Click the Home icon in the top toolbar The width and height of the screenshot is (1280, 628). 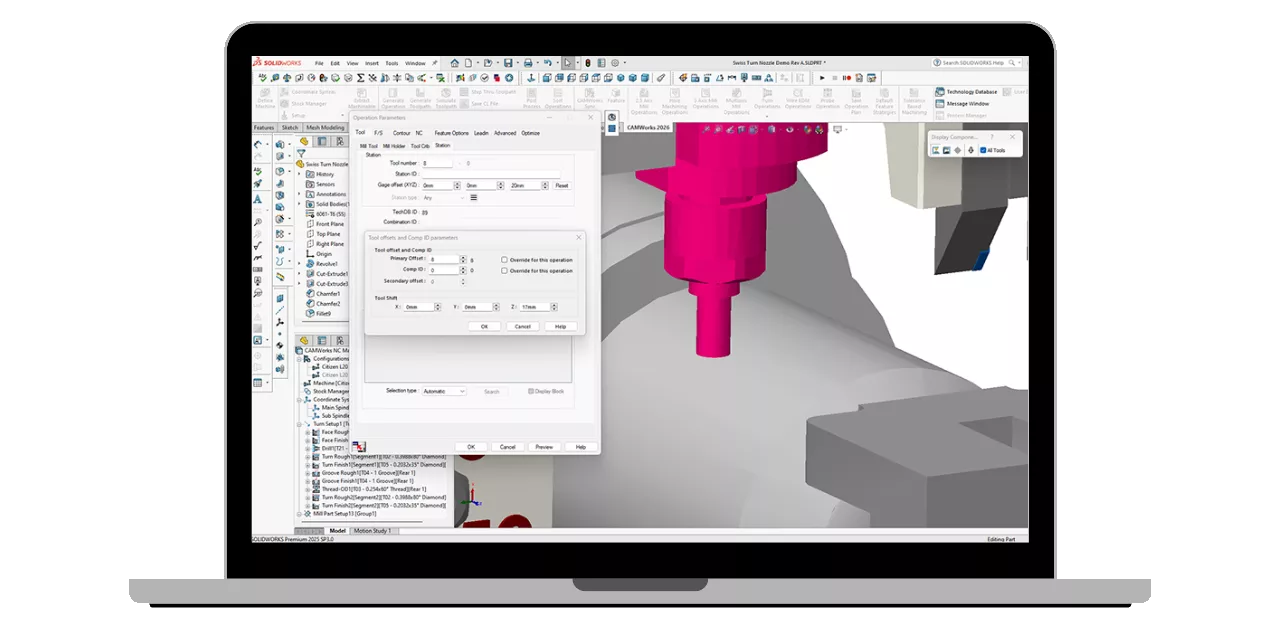[455, 63]
